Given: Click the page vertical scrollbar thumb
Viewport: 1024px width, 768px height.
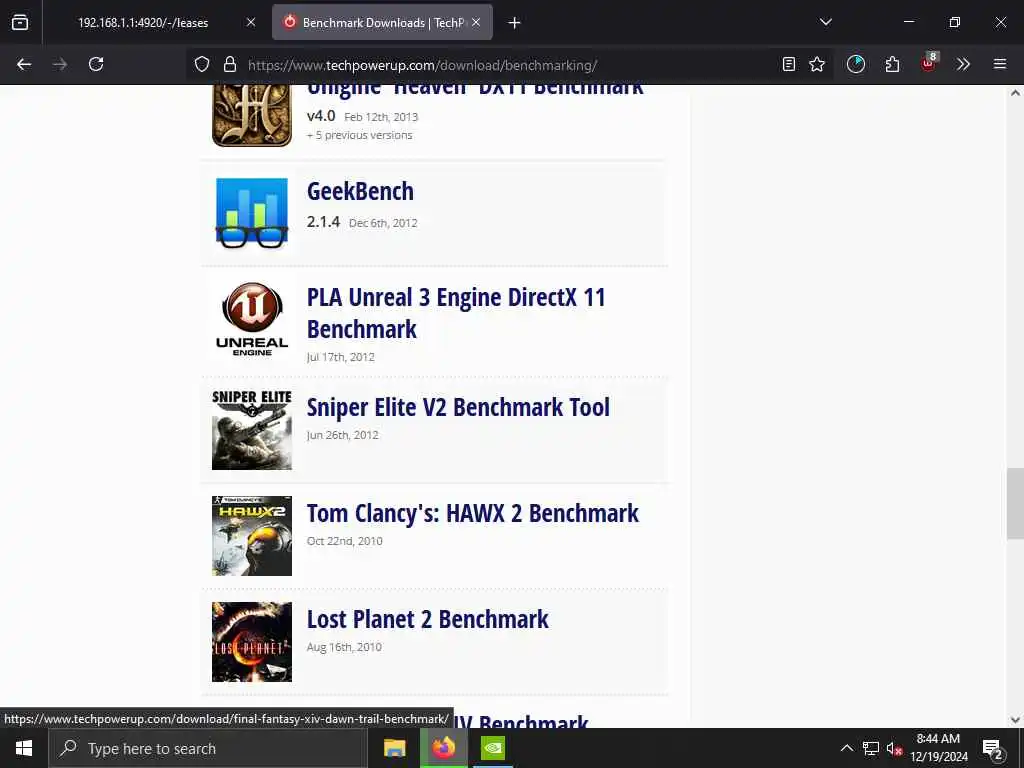Looking at the screenshot, I should (1015, 503).
